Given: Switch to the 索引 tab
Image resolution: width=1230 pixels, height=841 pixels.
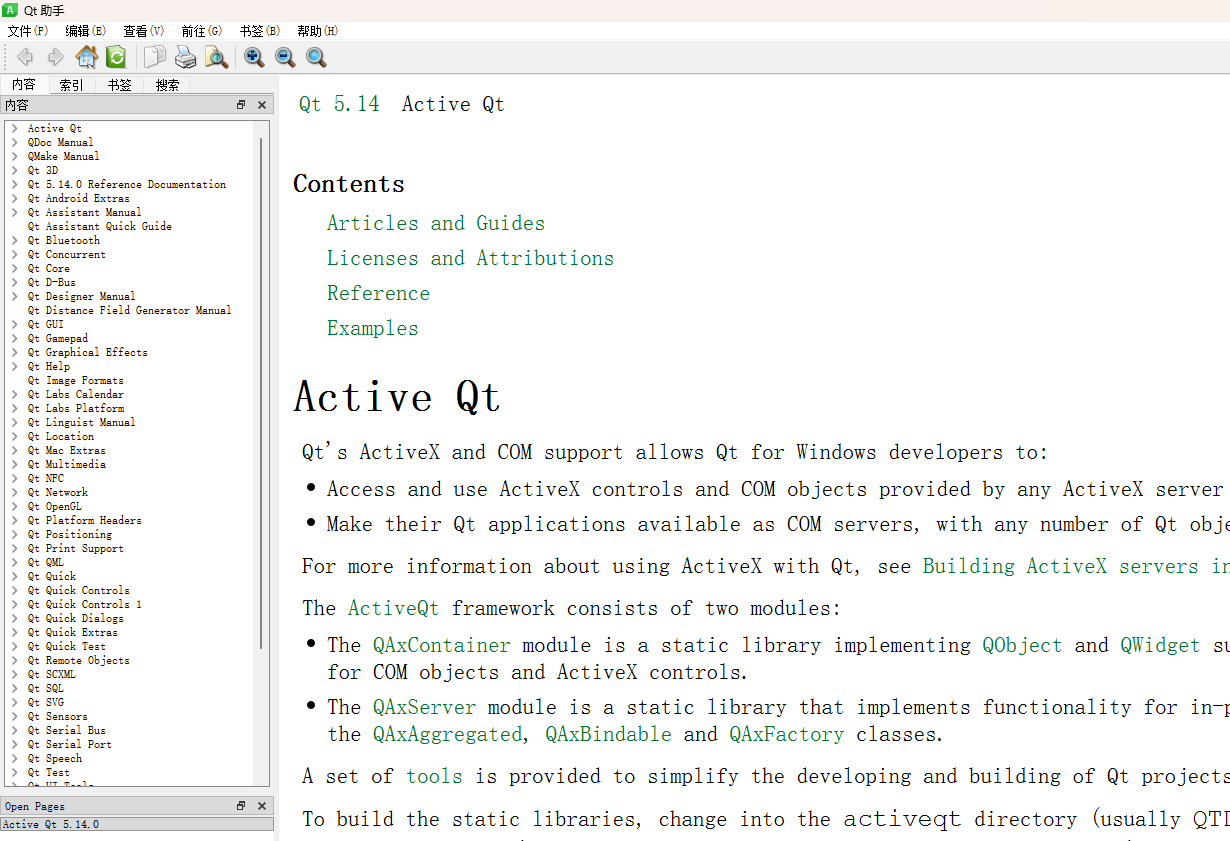Looking at the screenshot, I should coord(72,85).
